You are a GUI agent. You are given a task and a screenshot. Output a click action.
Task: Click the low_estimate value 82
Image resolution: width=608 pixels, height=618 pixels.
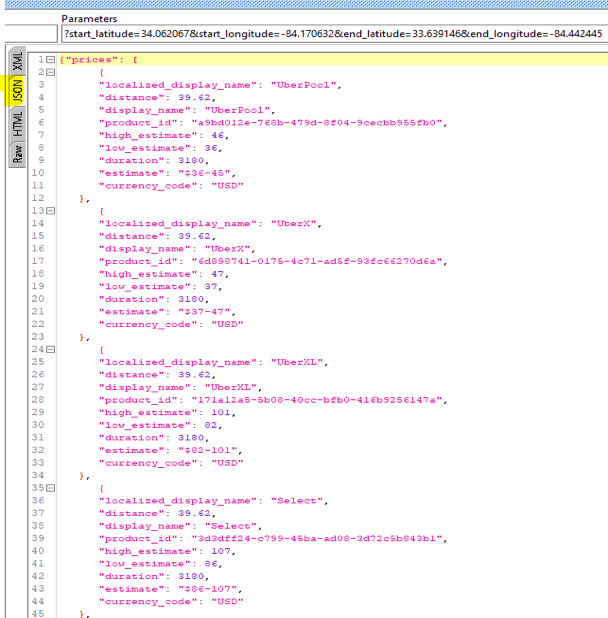[211, 426]
